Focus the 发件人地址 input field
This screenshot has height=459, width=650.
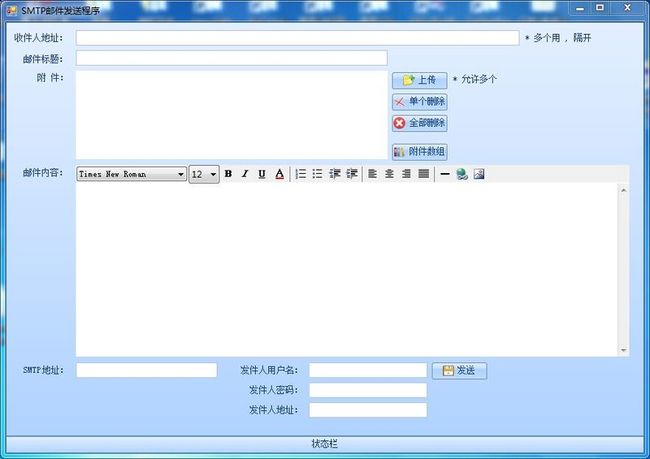[368, 410]
